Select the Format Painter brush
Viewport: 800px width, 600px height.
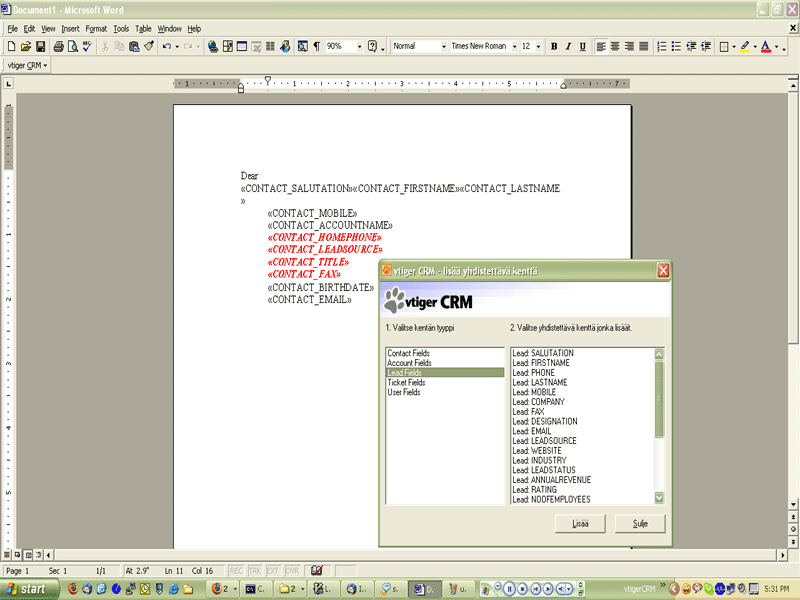pyautogui.click(x=148, y=46)
